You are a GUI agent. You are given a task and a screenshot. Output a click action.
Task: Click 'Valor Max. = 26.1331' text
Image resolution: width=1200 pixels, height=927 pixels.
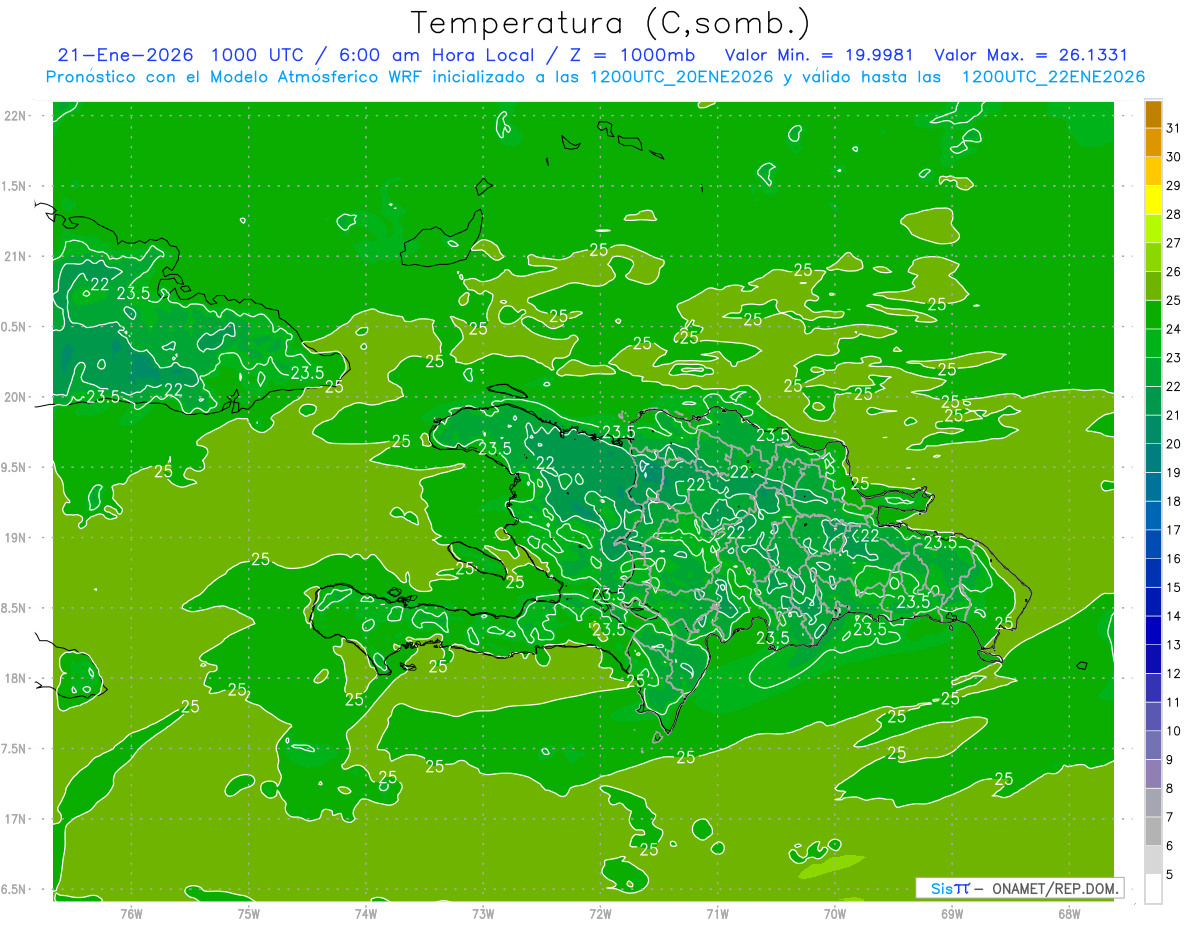[1031, 55]
